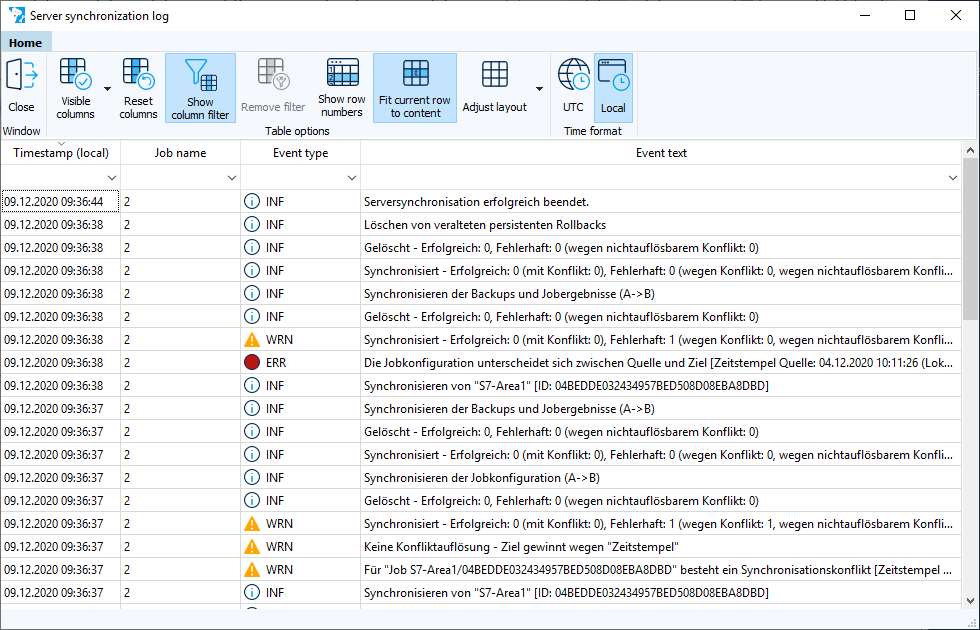Viewport: 980px width, 630px height.
Task: Click INF icon in 'Löschen von veralteten' row
Action: 252,224
